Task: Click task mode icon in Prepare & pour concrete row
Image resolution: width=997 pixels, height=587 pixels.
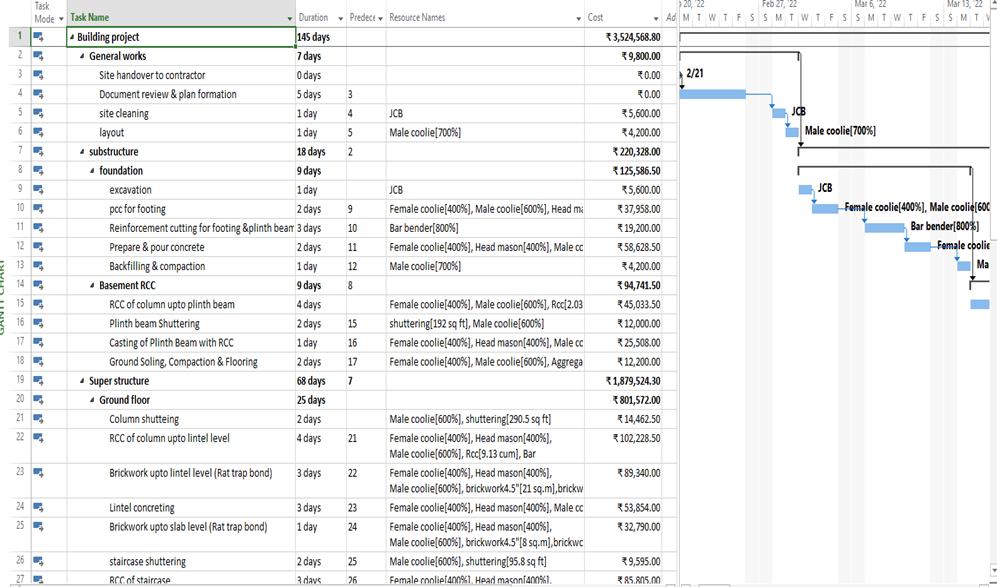Action: pyautogui.click(x=38, y=247)
